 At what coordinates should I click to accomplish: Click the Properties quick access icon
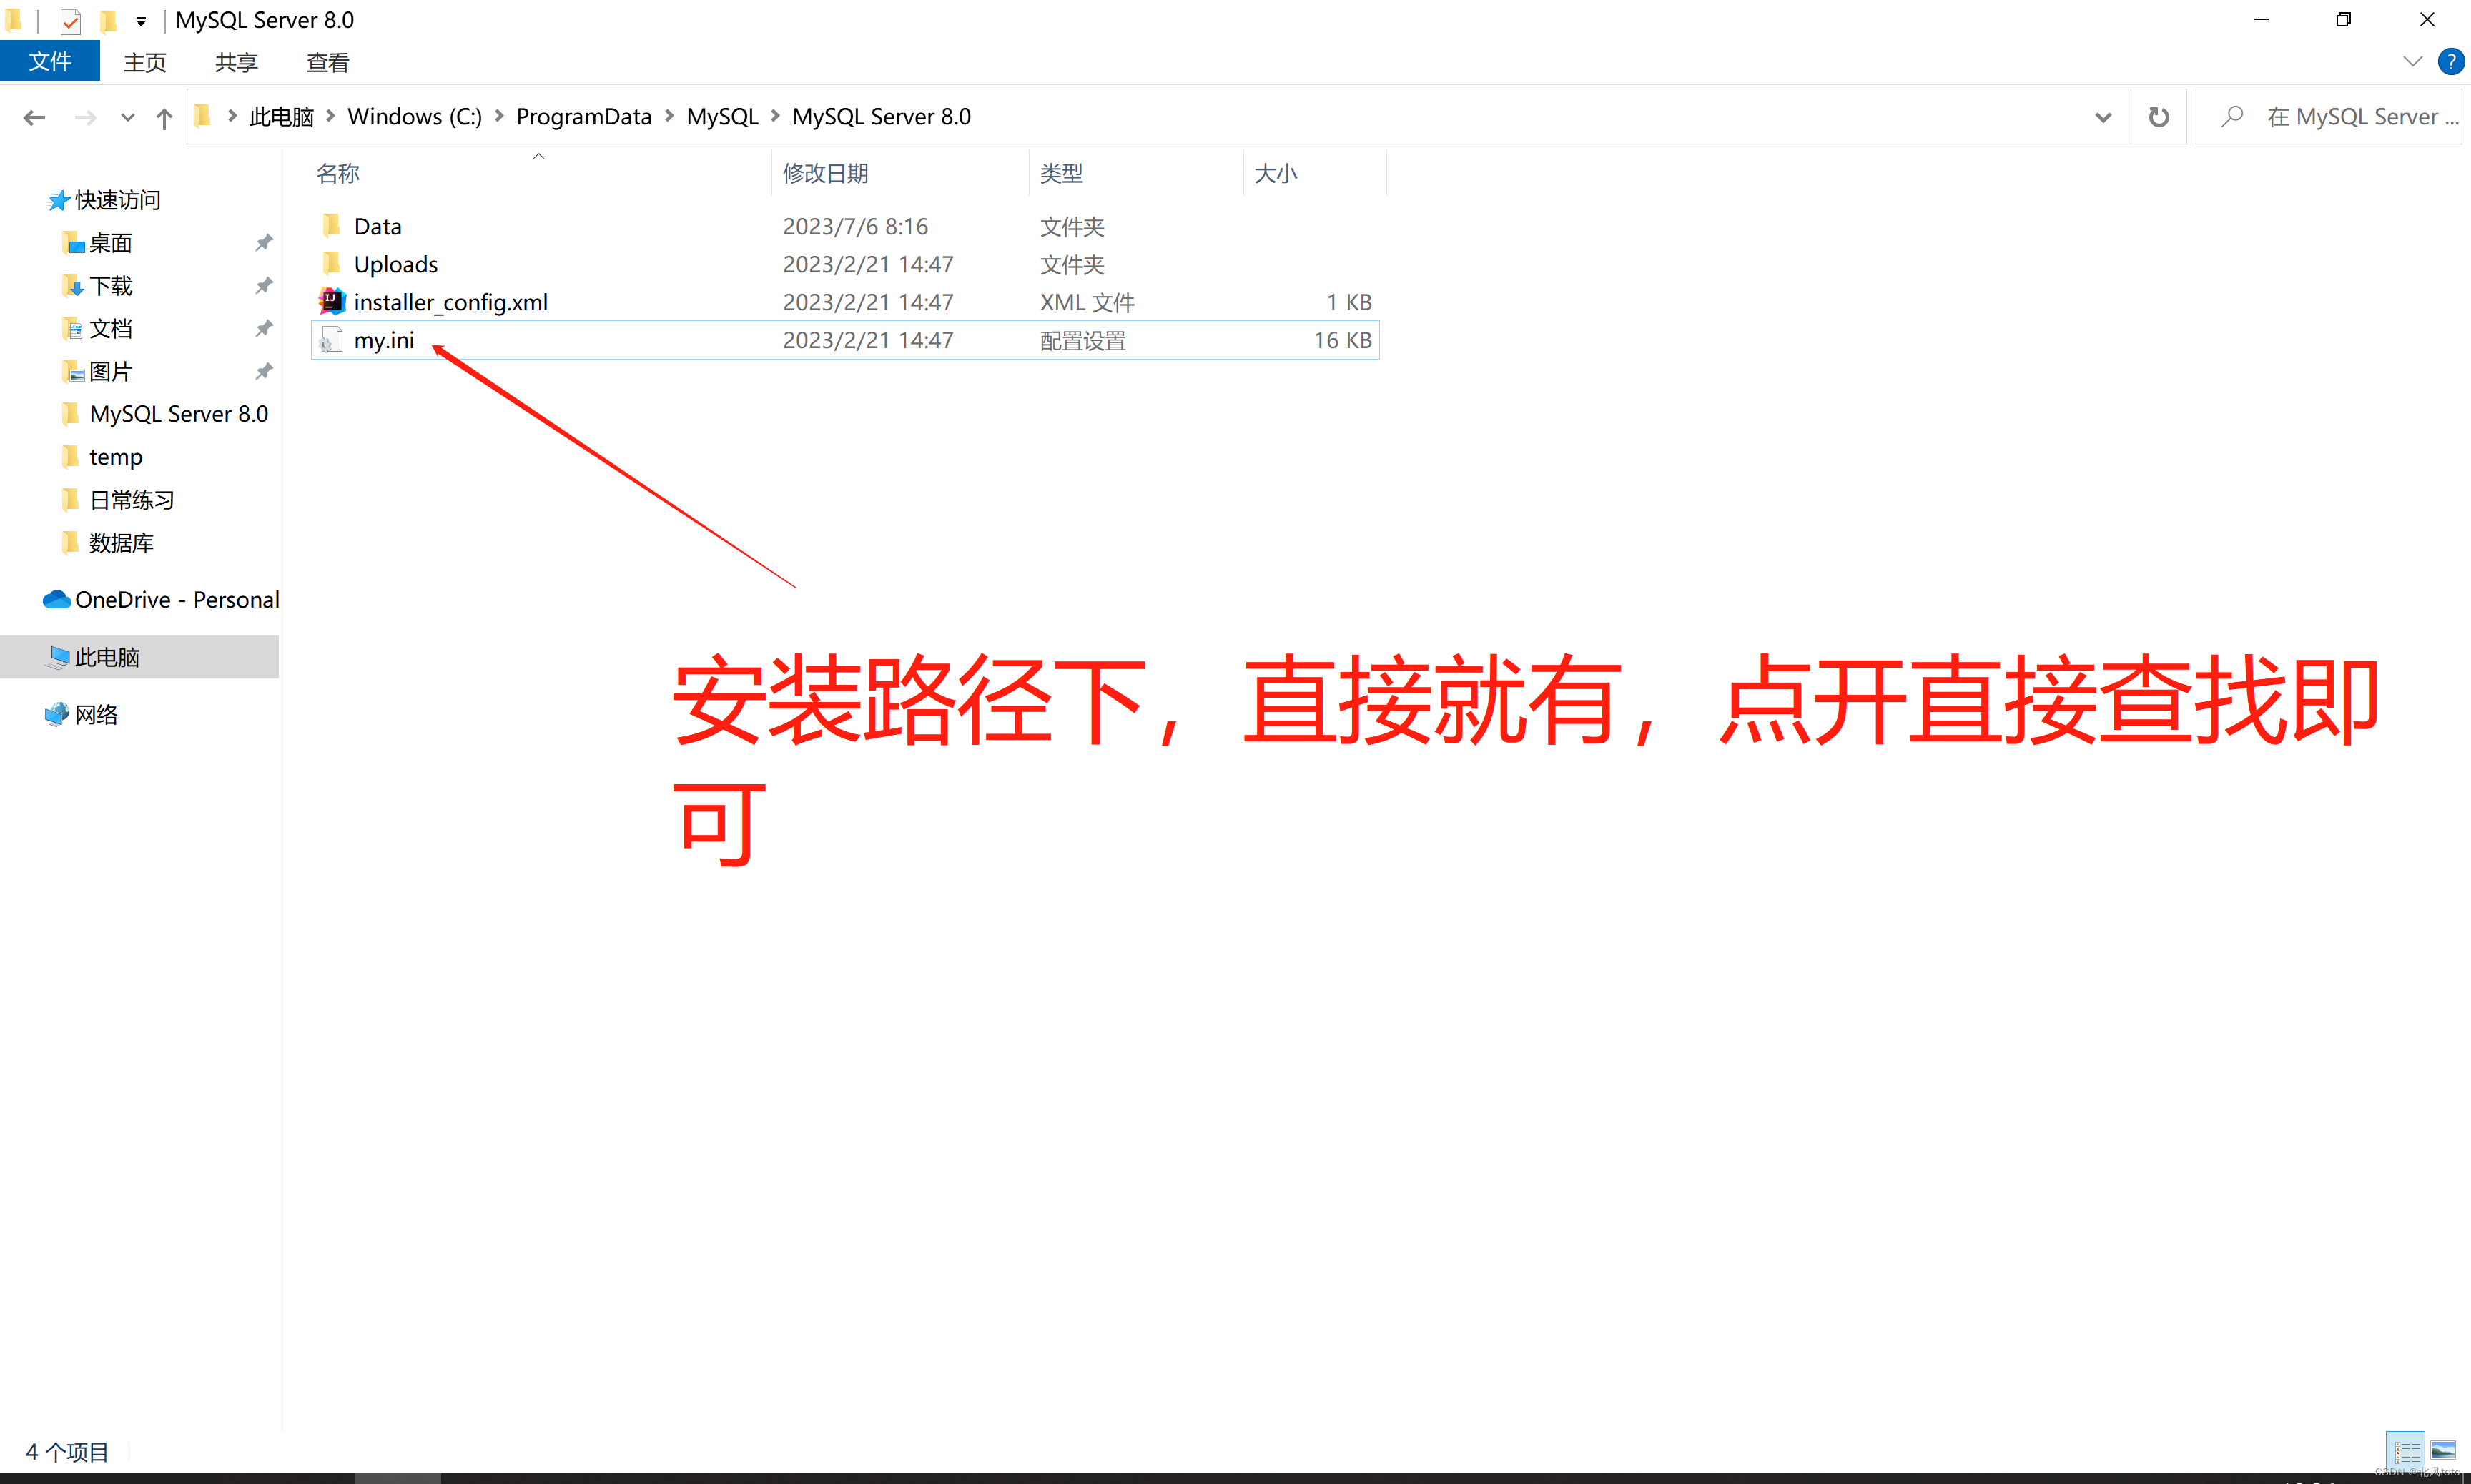[x=70, y=21]
